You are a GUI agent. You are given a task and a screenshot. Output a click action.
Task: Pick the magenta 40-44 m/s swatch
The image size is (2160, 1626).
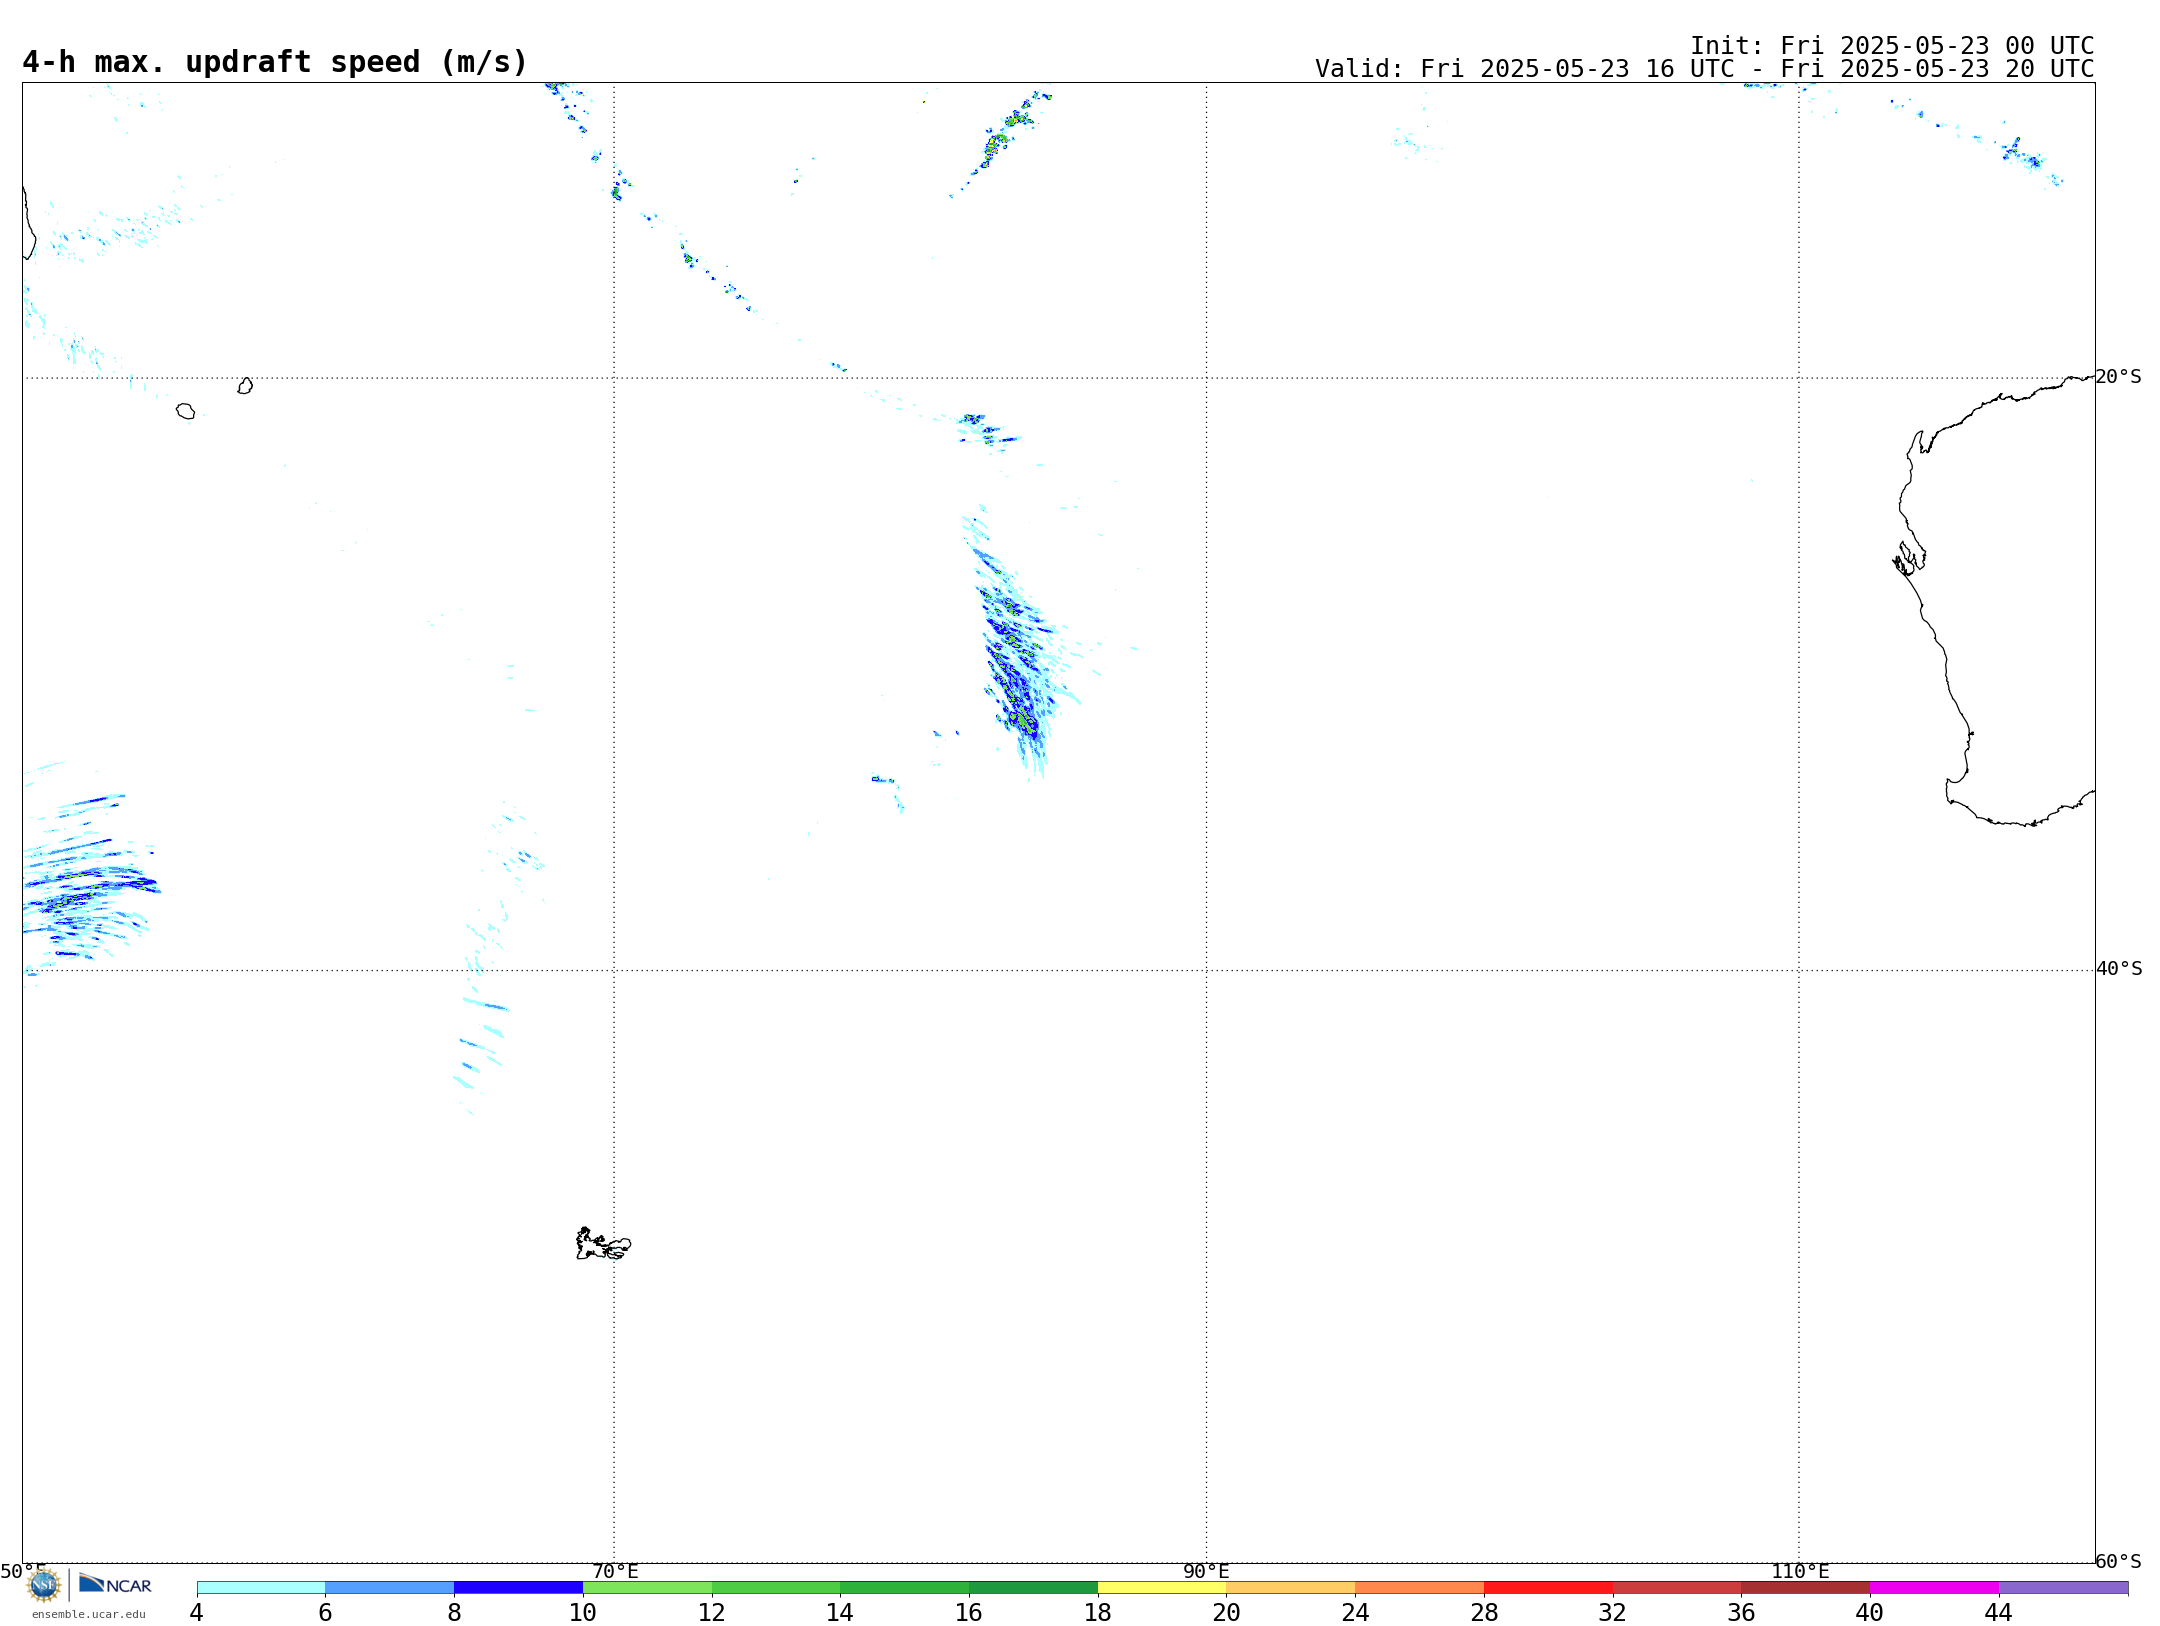click(x=1934, y=1587)
